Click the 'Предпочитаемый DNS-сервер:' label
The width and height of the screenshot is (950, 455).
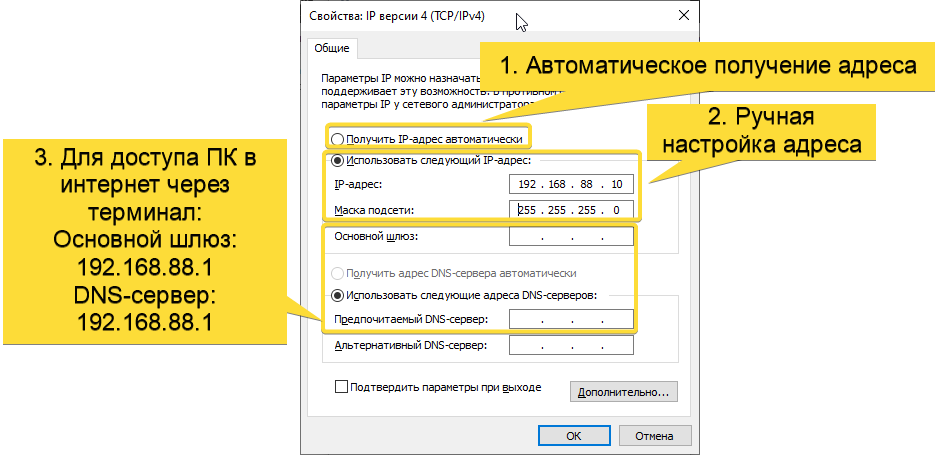click(411, 319)
